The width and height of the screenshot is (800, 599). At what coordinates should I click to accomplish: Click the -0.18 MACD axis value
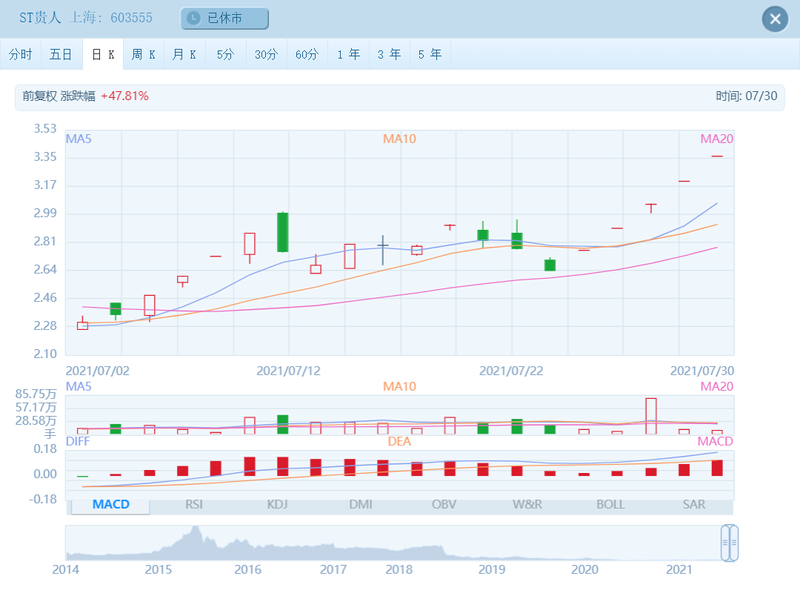point(43,499)
